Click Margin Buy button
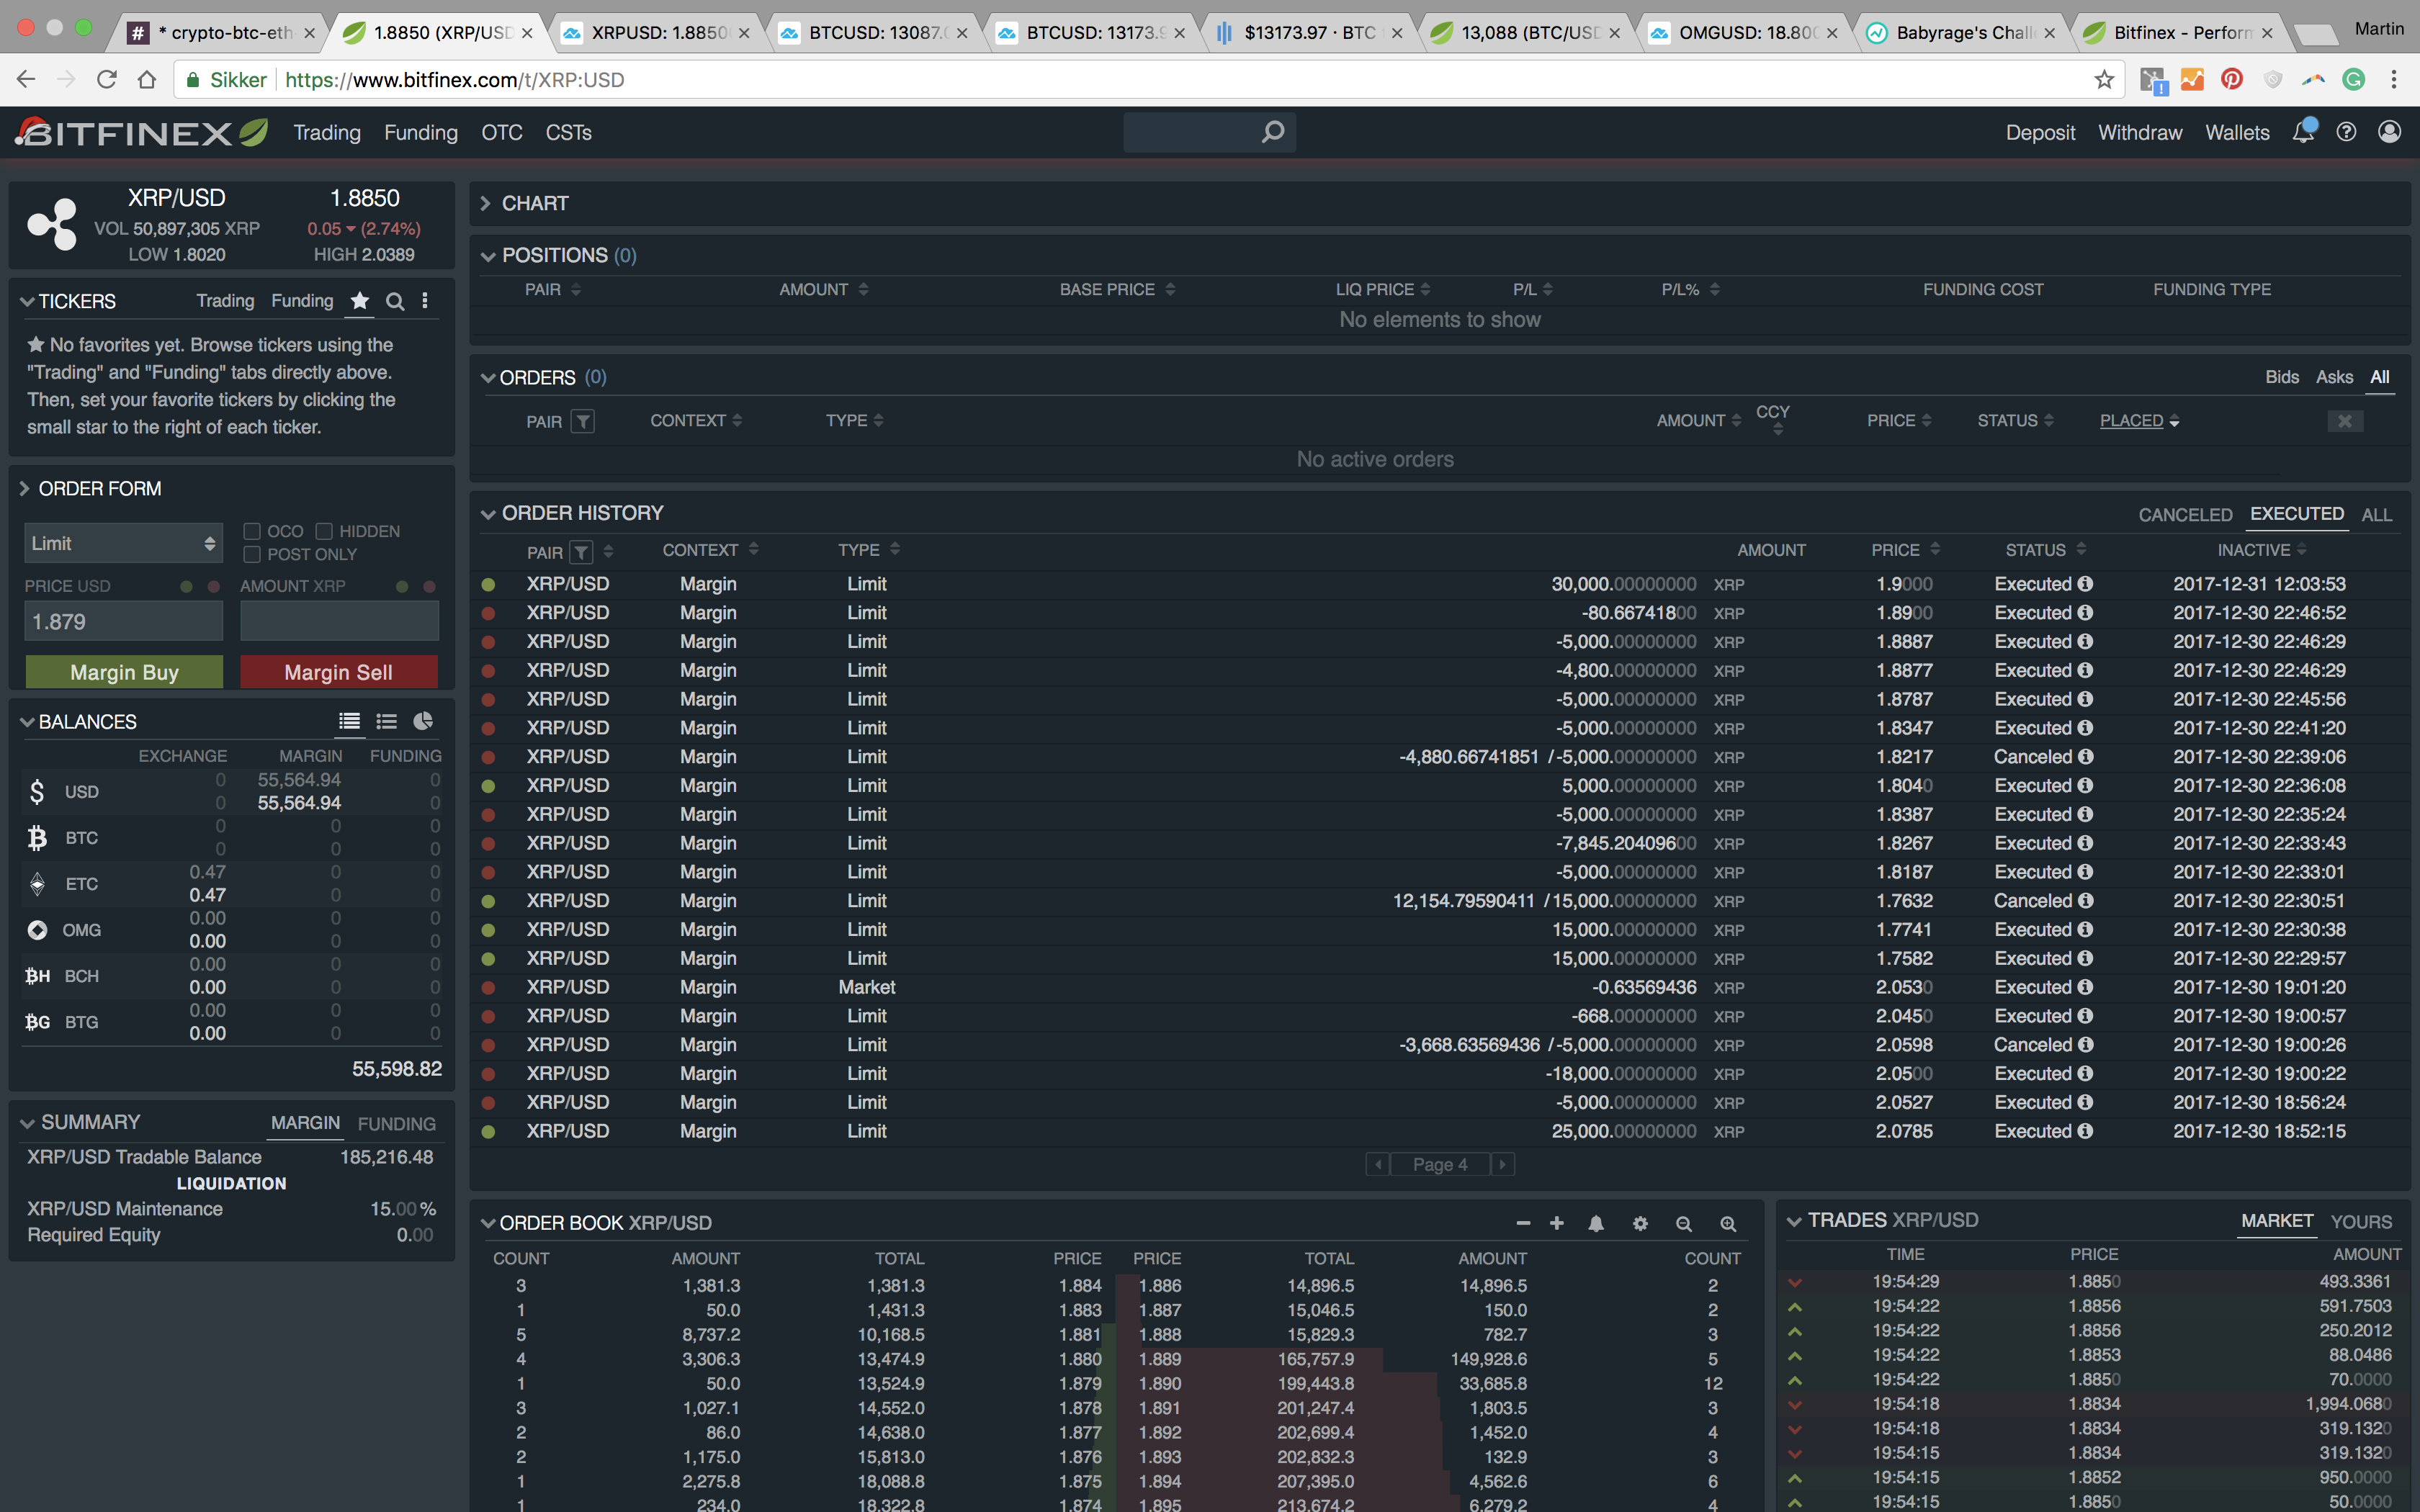The image size is (2420, 1512). click(x=124, y=672)
